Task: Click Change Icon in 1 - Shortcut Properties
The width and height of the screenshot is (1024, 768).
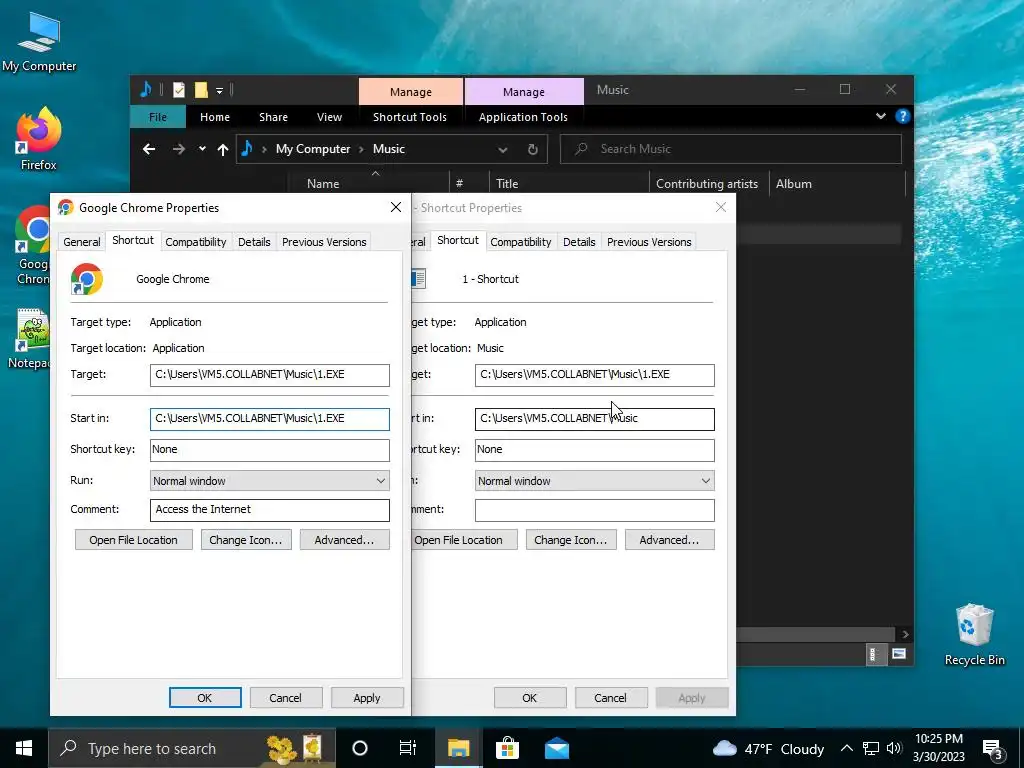Action: 570,540
